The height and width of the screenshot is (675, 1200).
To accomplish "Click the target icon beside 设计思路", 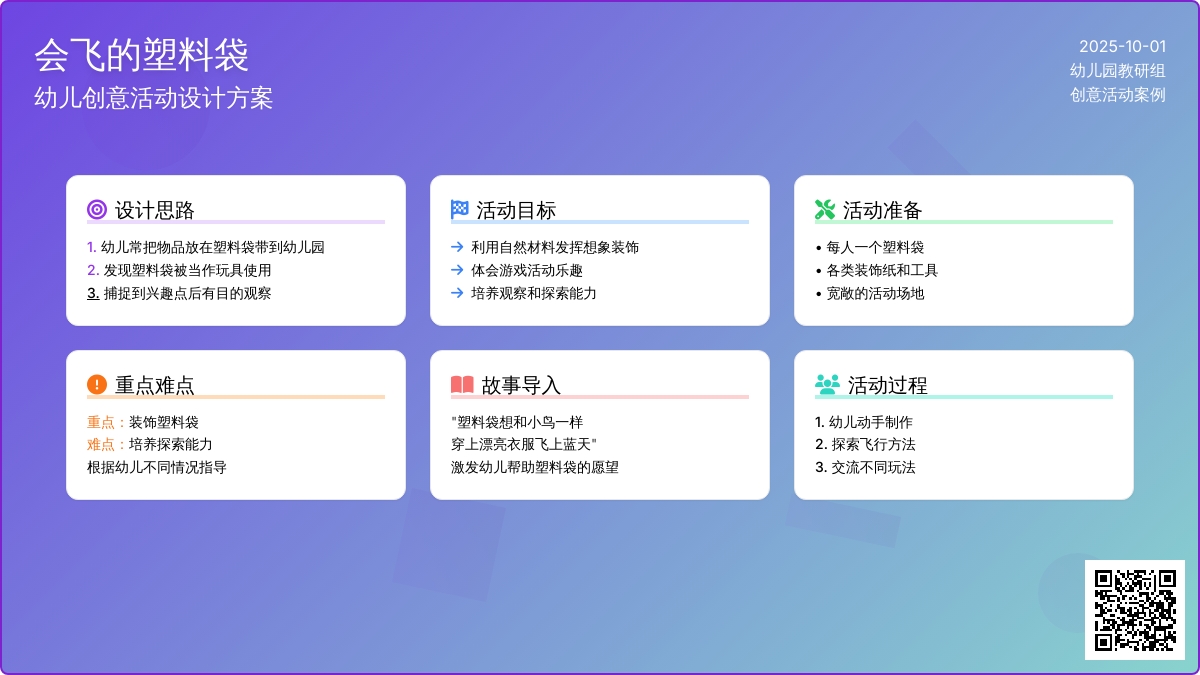I will 97,210.
